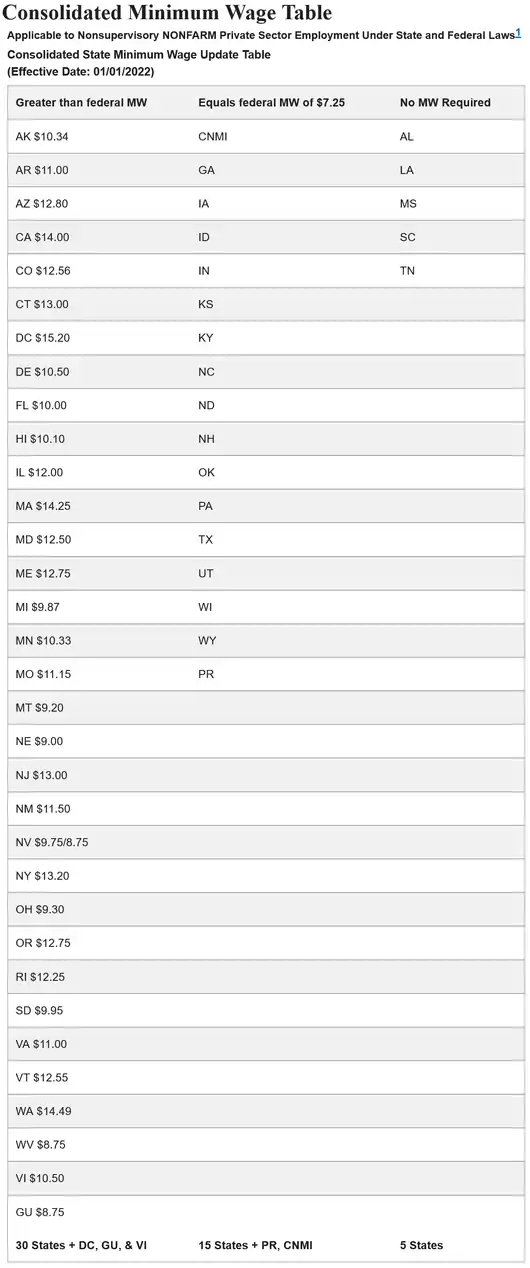The image size is (530, 1268).
Task: Select the CNMI cell
Action: pyautogui.click(x=213, y=137)
